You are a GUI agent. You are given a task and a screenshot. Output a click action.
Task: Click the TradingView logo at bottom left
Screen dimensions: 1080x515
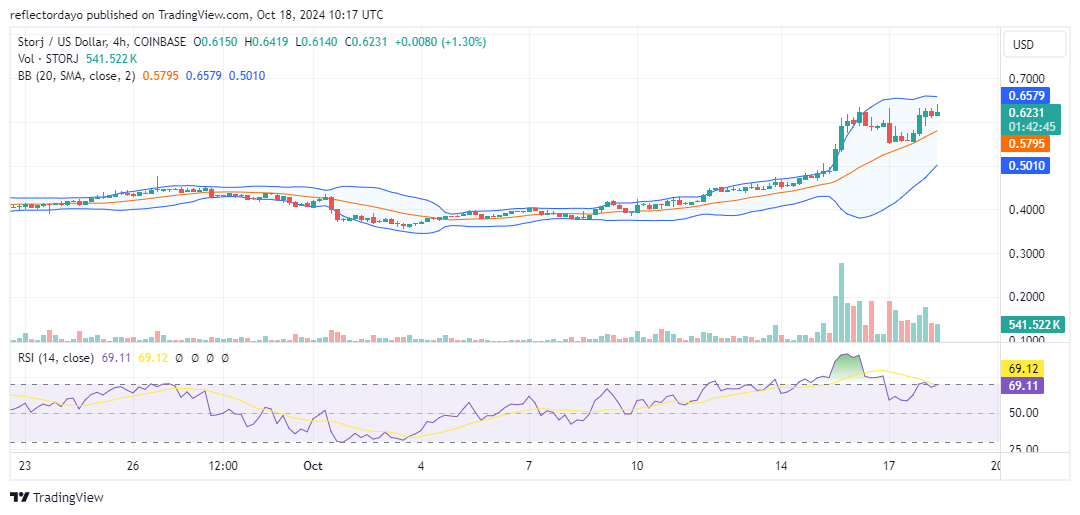point(57,497)
